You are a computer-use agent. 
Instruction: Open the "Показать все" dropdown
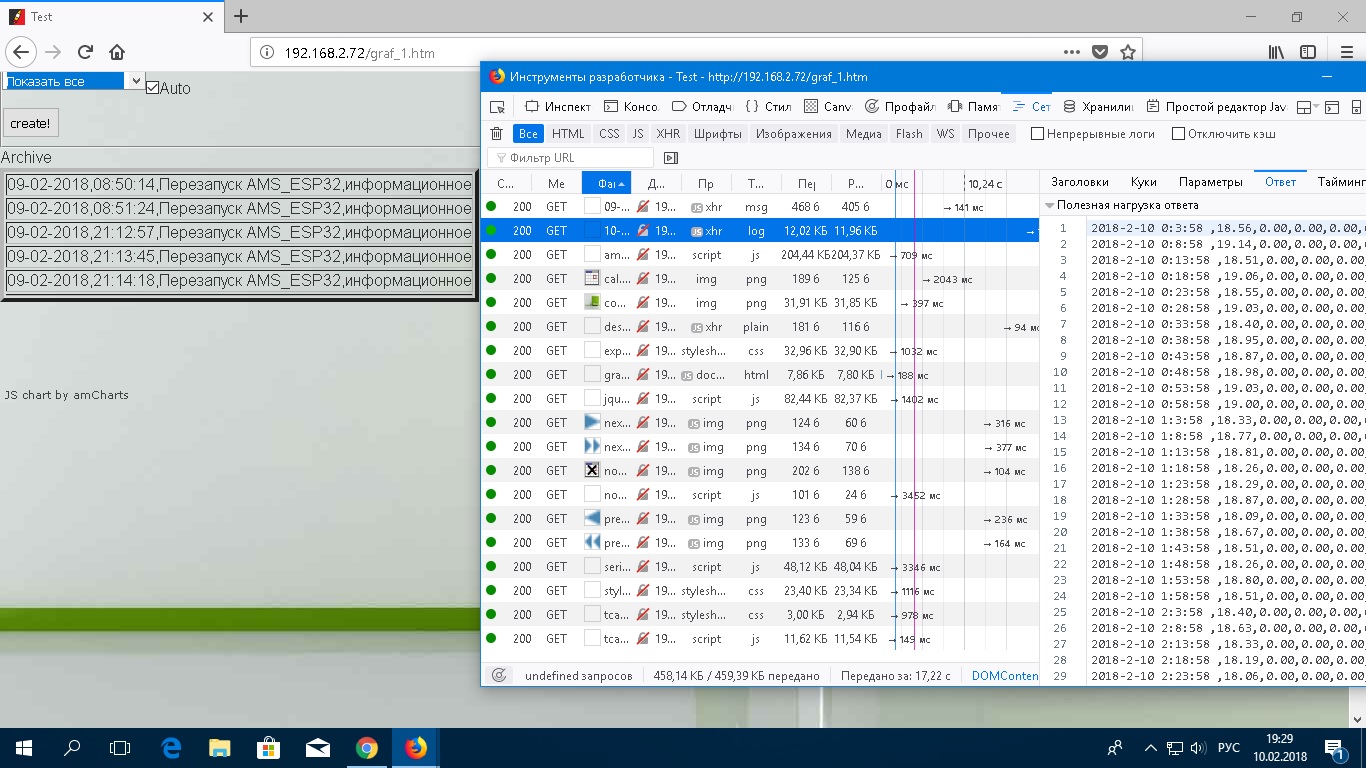click(x=75, y=81)
